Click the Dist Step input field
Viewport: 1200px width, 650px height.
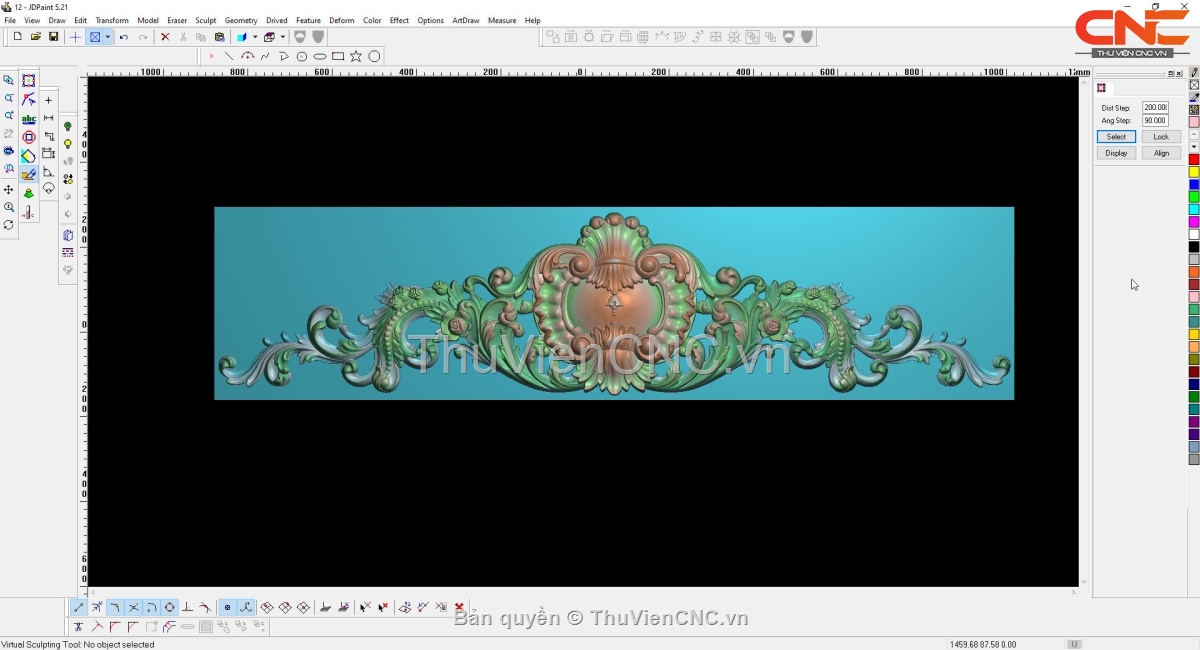pos(1155,107)
